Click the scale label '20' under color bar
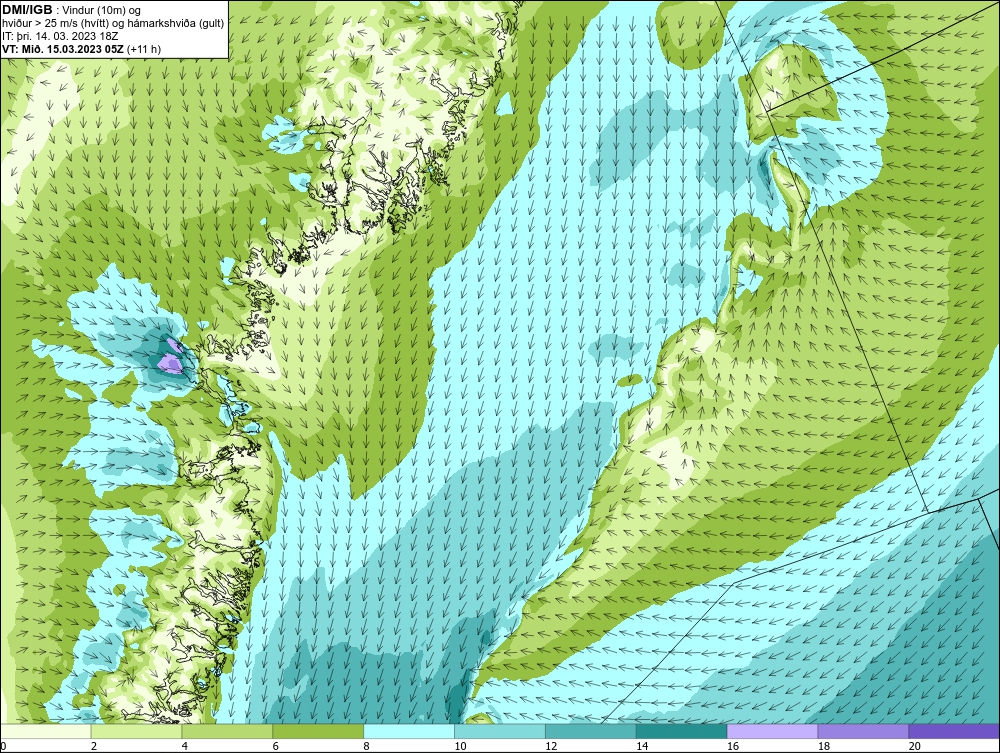1000x753 pixels. 915,746
